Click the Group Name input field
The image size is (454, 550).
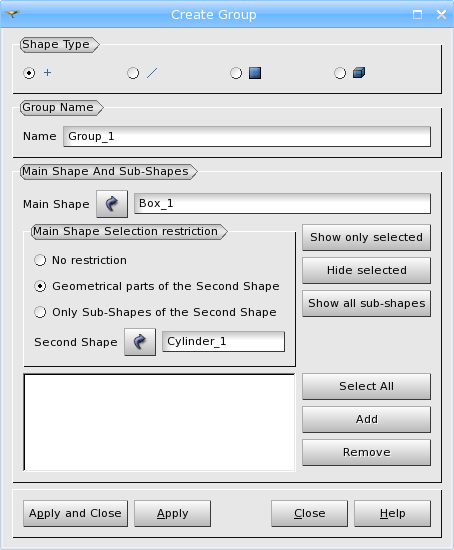247,136
